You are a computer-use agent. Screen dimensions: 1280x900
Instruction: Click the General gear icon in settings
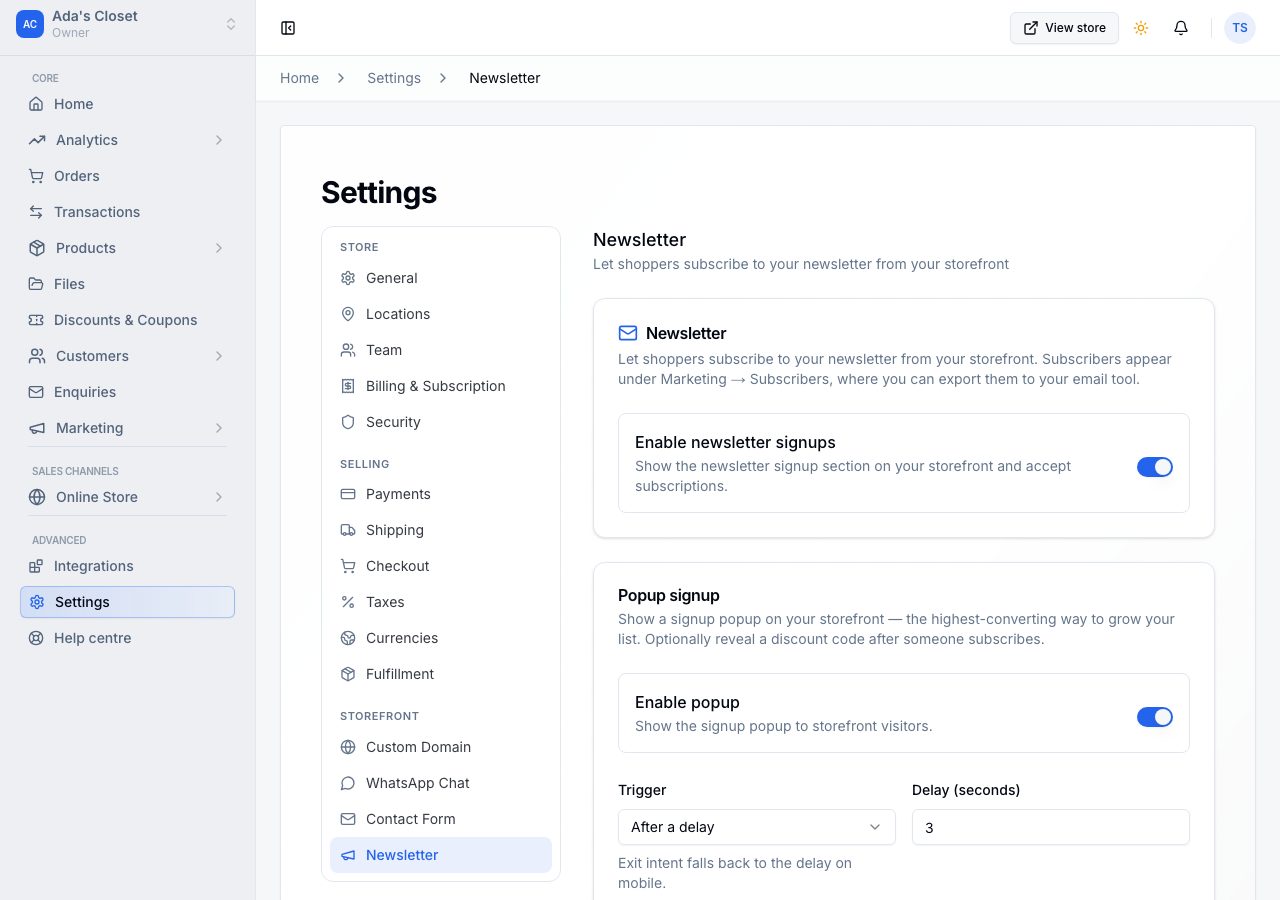(348, 278)
